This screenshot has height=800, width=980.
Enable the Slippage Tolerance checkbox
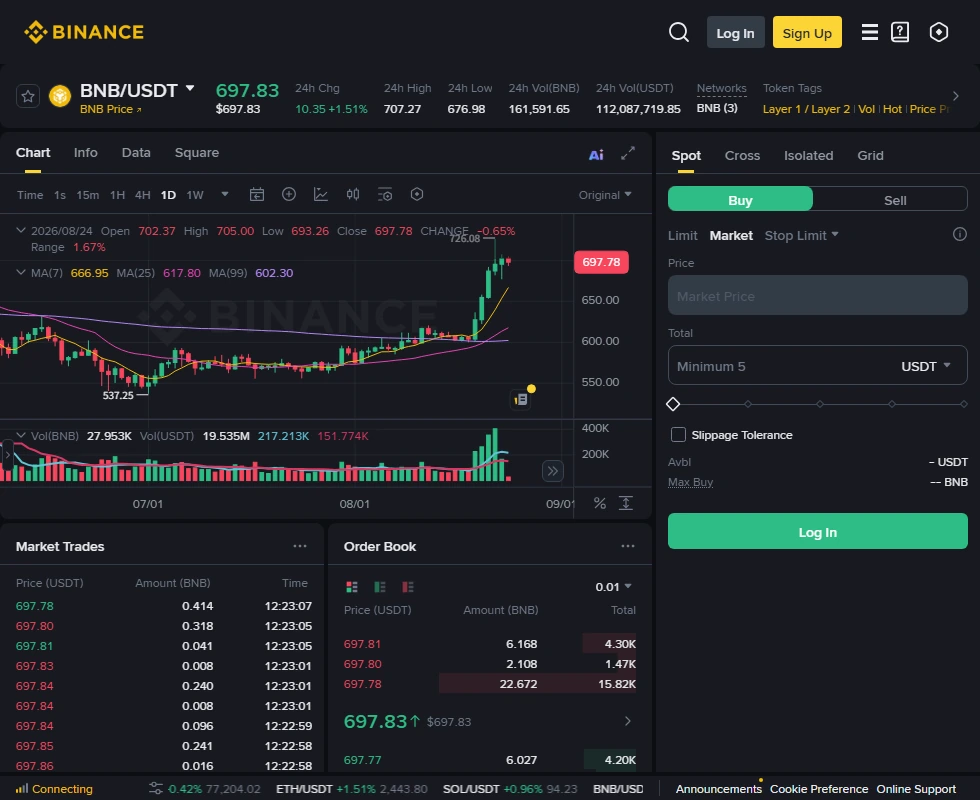coord(678,434)
